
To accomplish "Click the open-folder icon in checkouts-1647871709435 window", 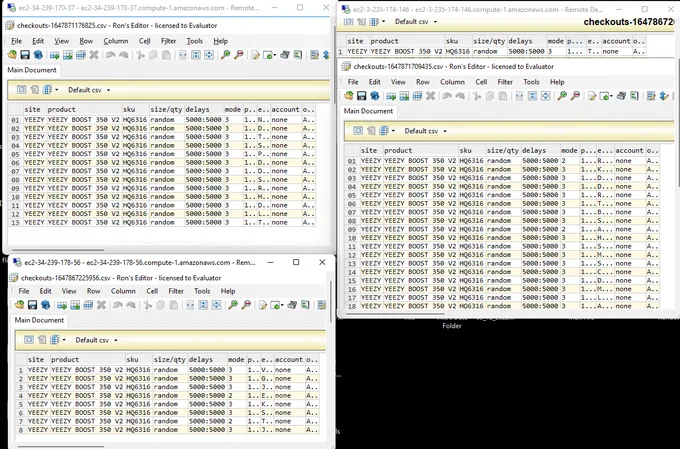I will coord(348,96).
